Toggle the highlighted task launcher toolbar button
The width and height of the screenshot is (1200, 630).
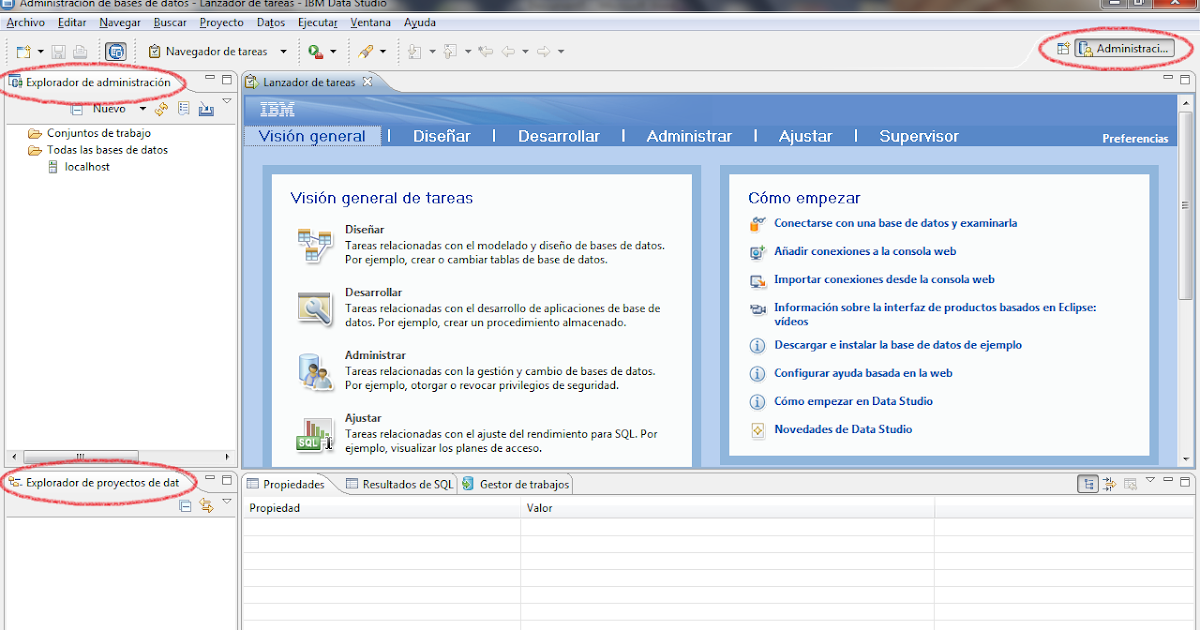116,51
